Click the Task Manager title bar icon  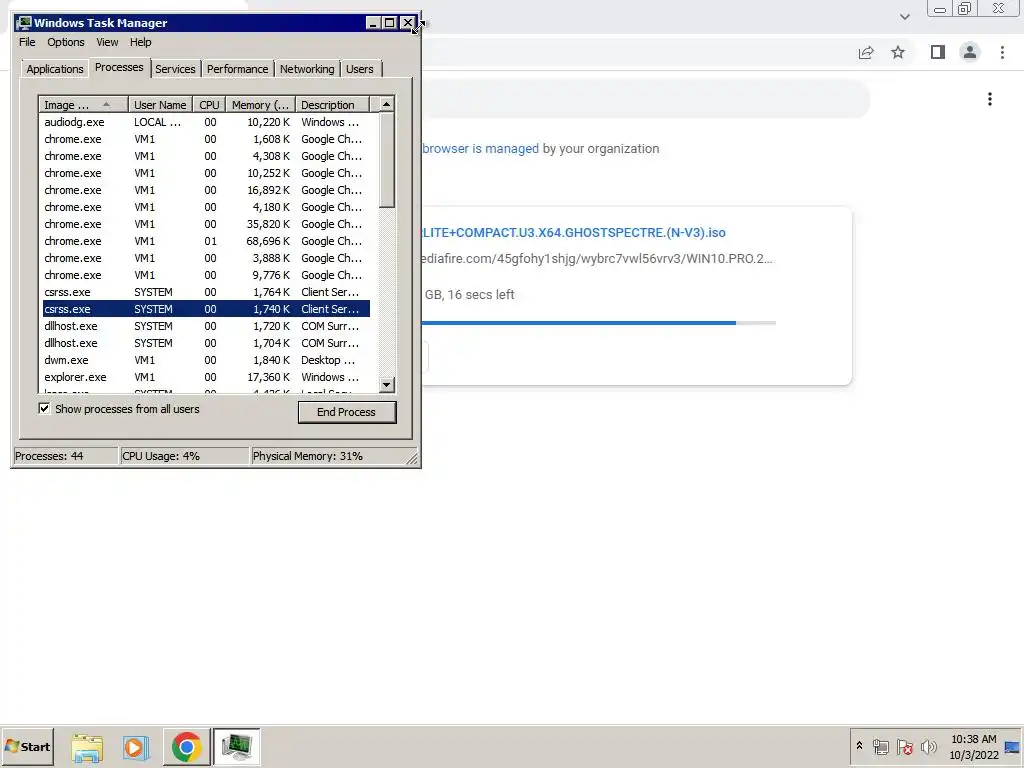pyautogui.click(x=24, y=23)
